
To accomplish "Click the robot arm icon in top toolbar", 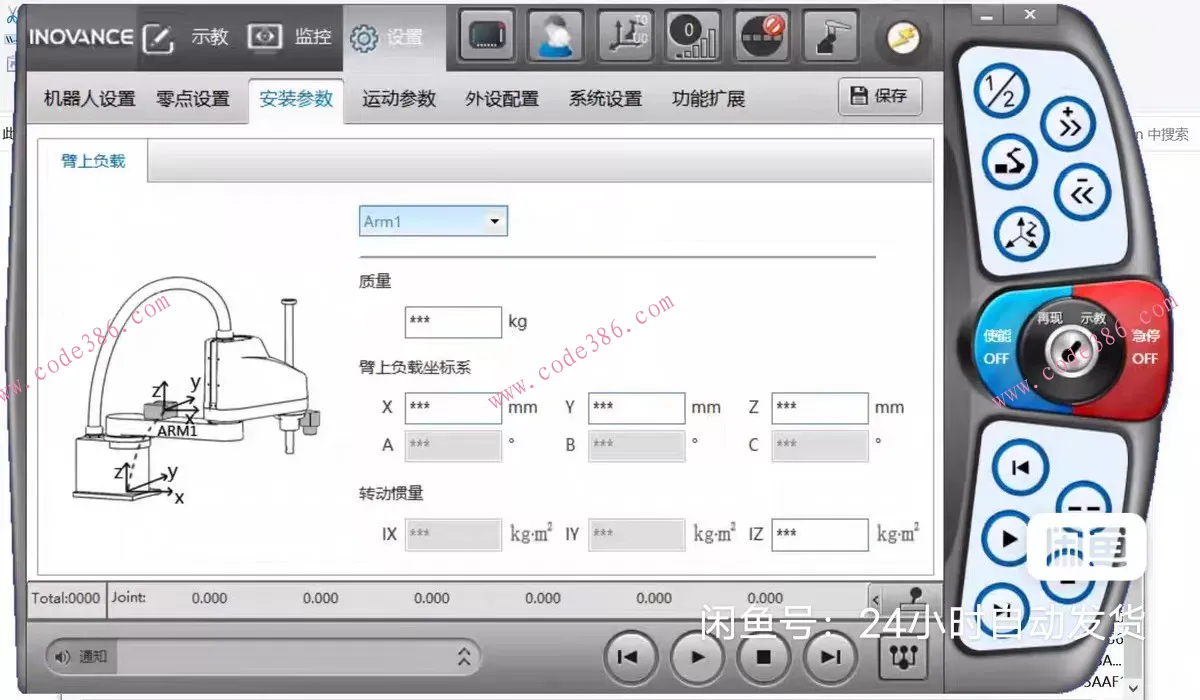I will coord(830,37).
